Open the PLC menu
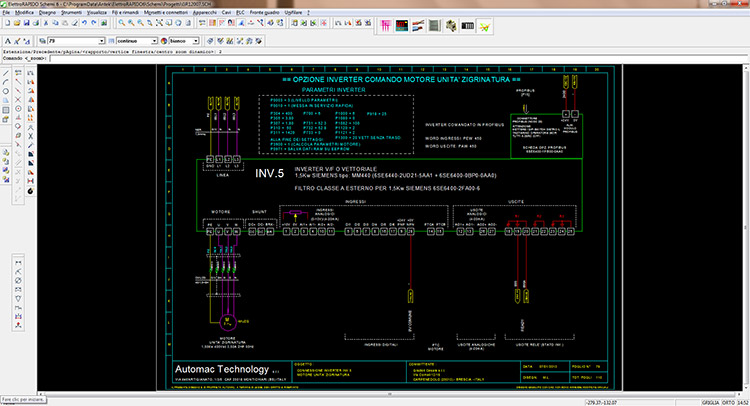Viewport: 750px width, 406px height. (x=240, y=12)
